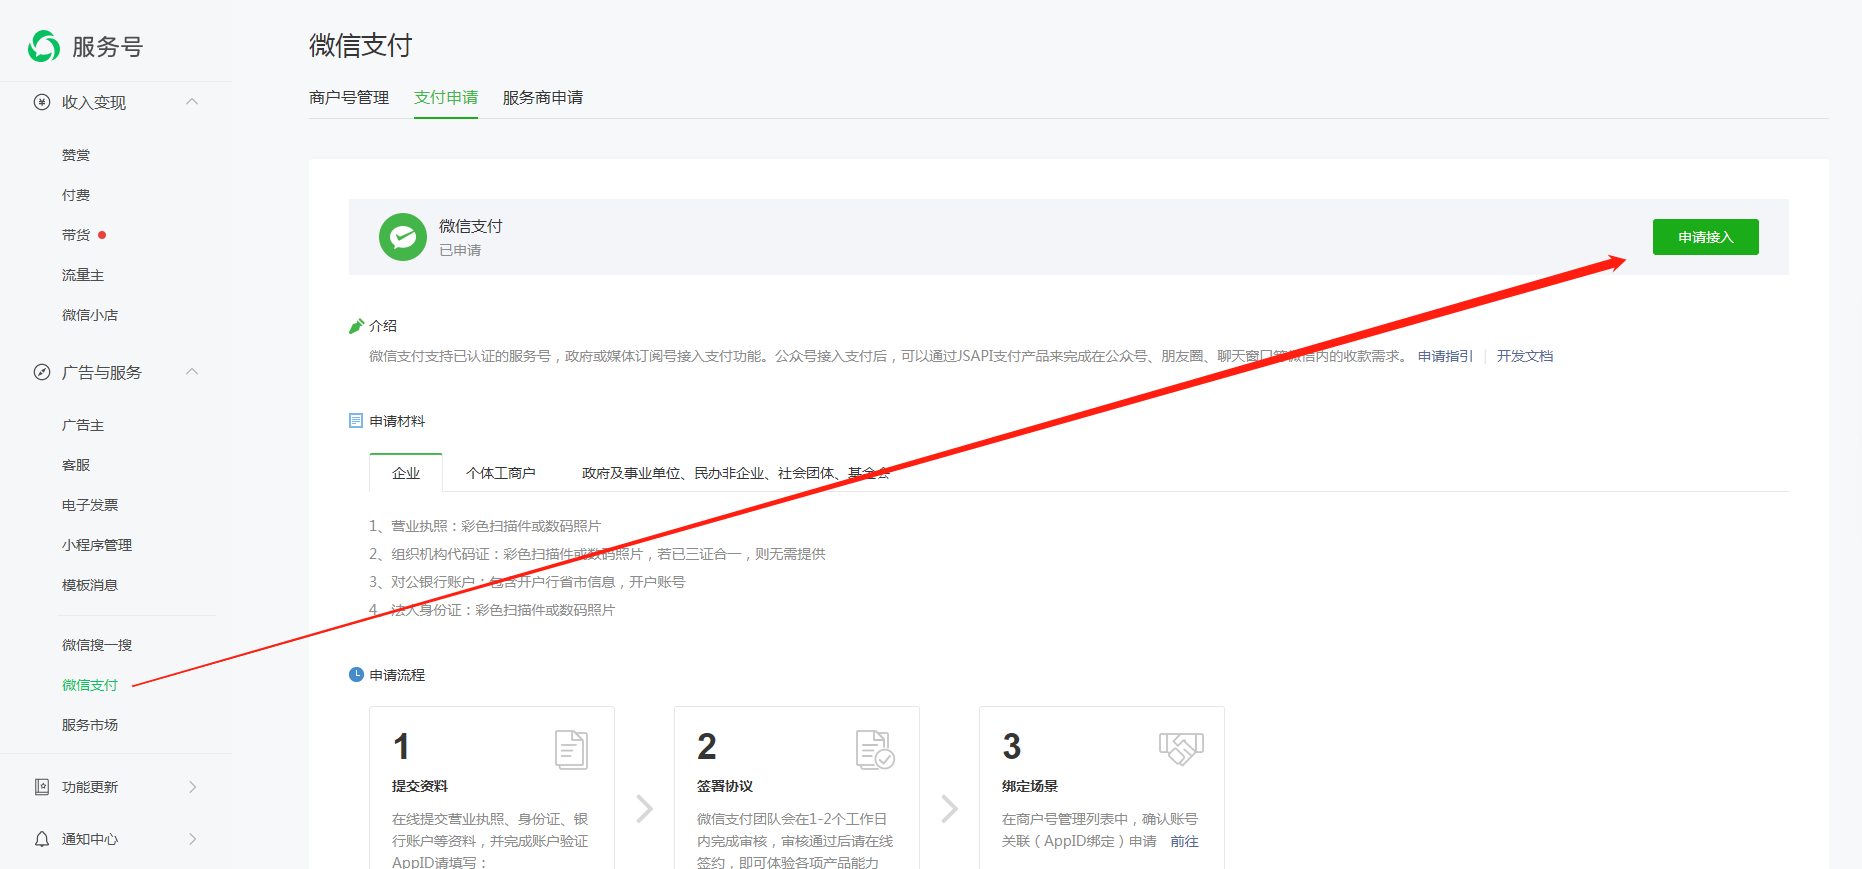Click the 收入变现 heading text
The image size is (1862, 869).
click(x=94, y=102)
